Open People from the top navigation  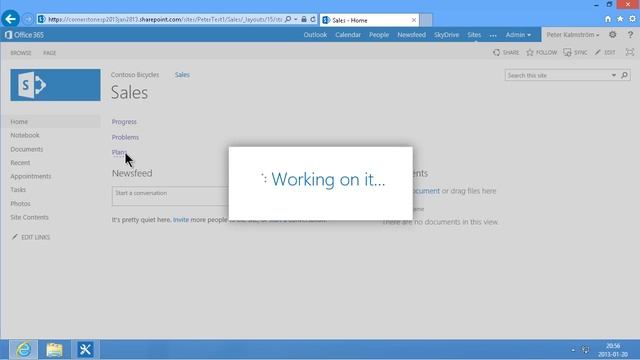pos(379,35)
